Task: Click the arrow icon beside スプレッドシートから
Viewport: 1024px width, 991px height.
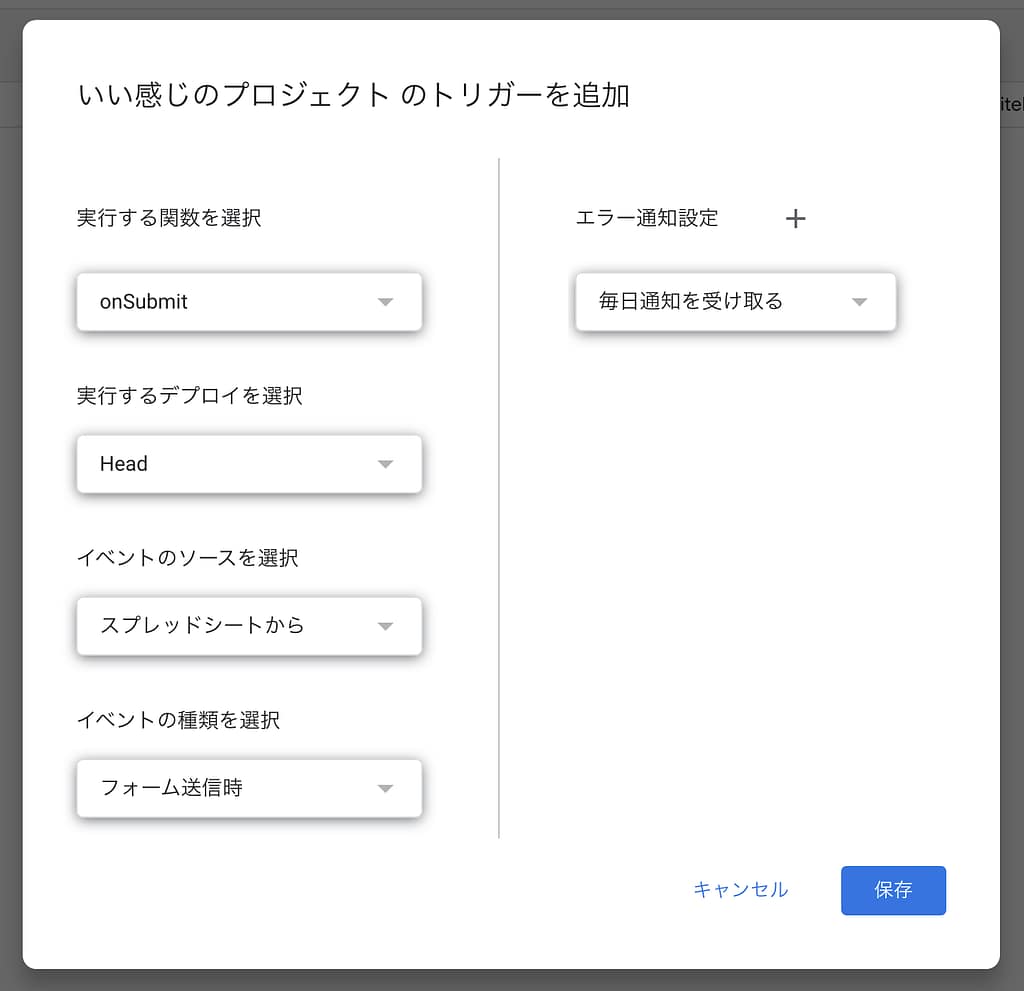Action: click(386, 627)
